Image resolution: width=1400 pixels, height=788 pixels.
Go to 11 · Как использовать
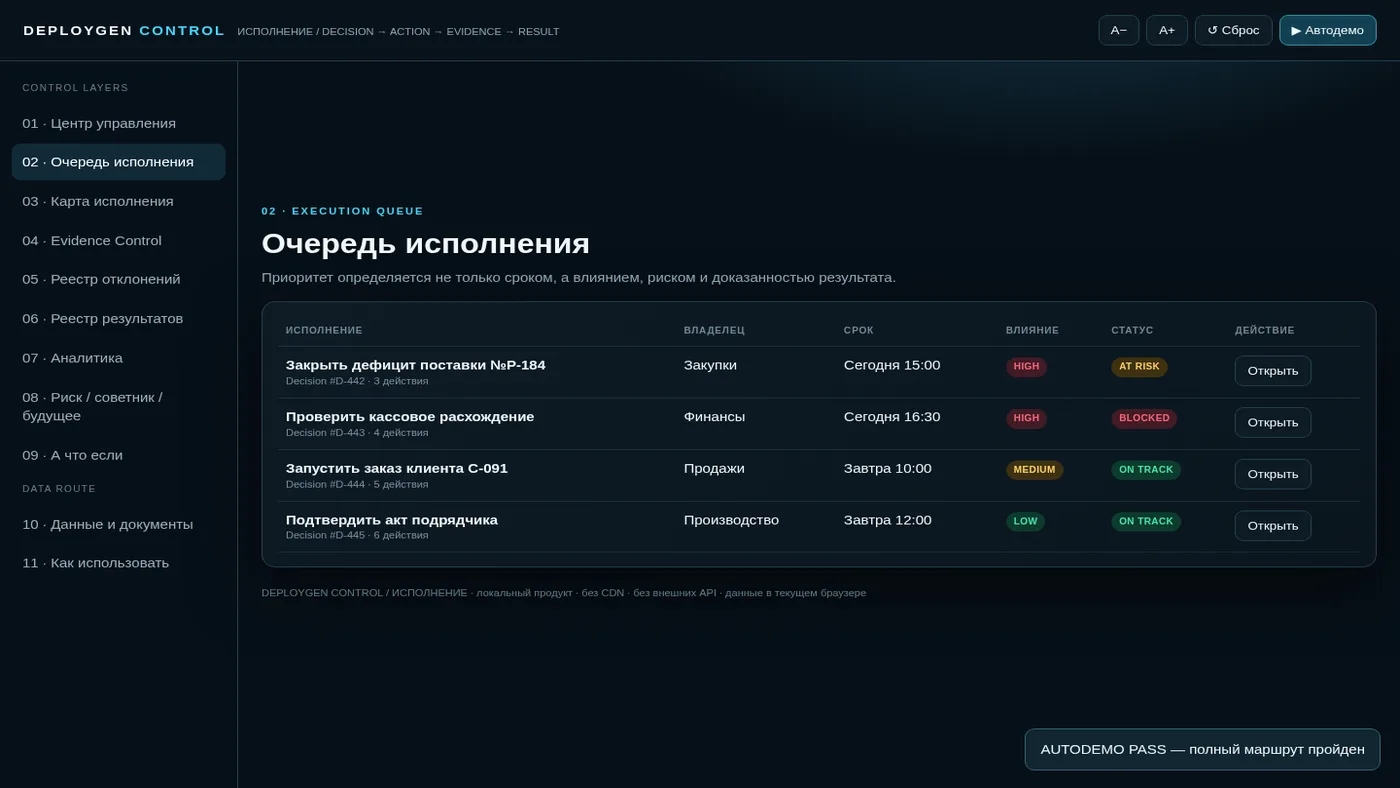(118, 563)
